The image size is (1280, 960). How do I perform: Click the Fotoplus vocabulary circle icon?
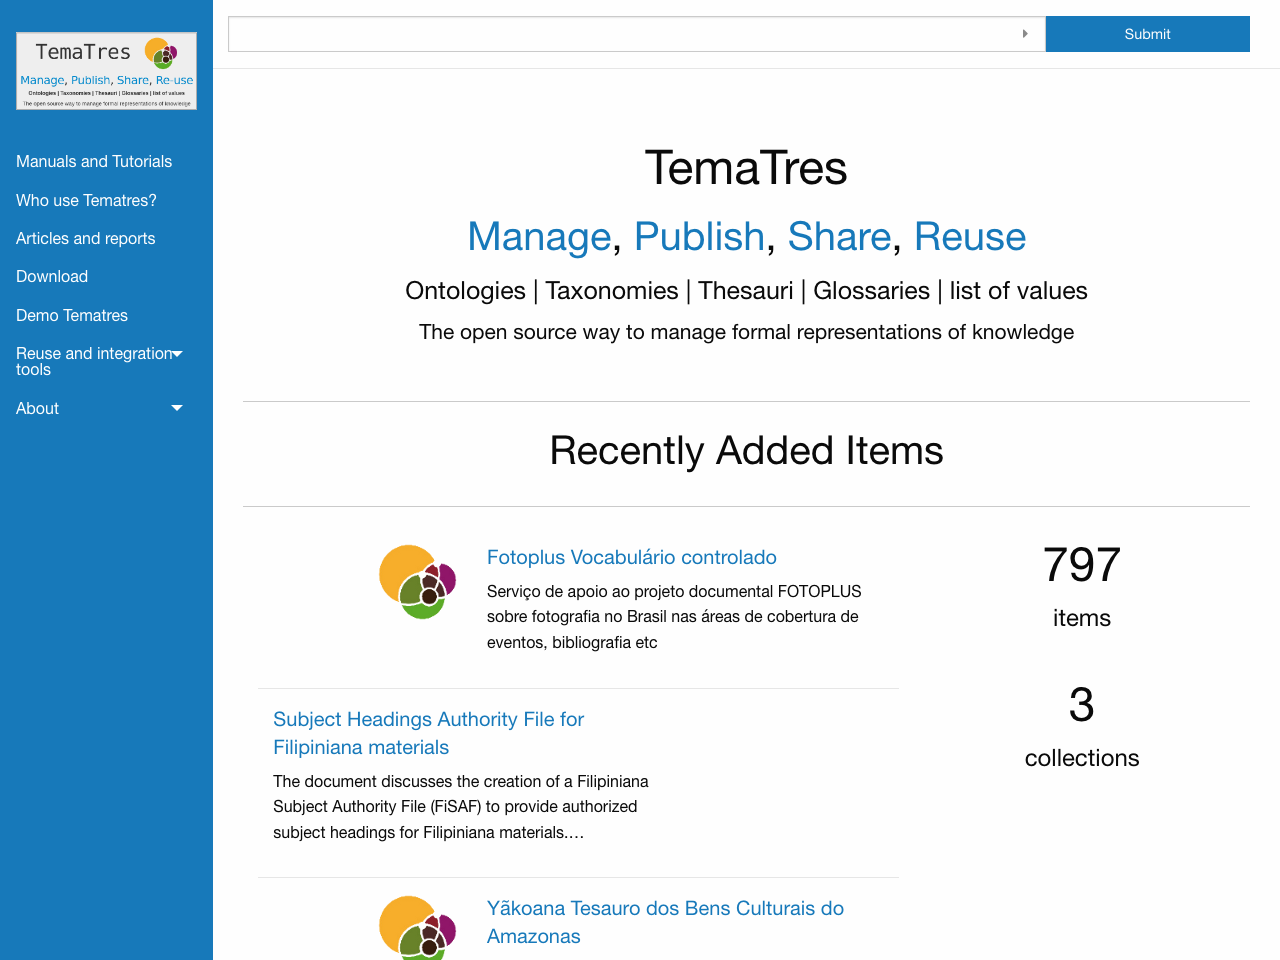coord(417,581)
